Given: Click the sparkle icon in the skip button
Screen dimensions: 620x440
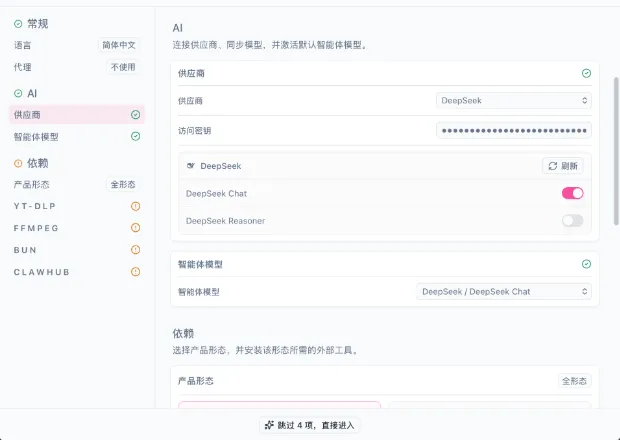Looking at the screenshot, I should click(269, 425).
